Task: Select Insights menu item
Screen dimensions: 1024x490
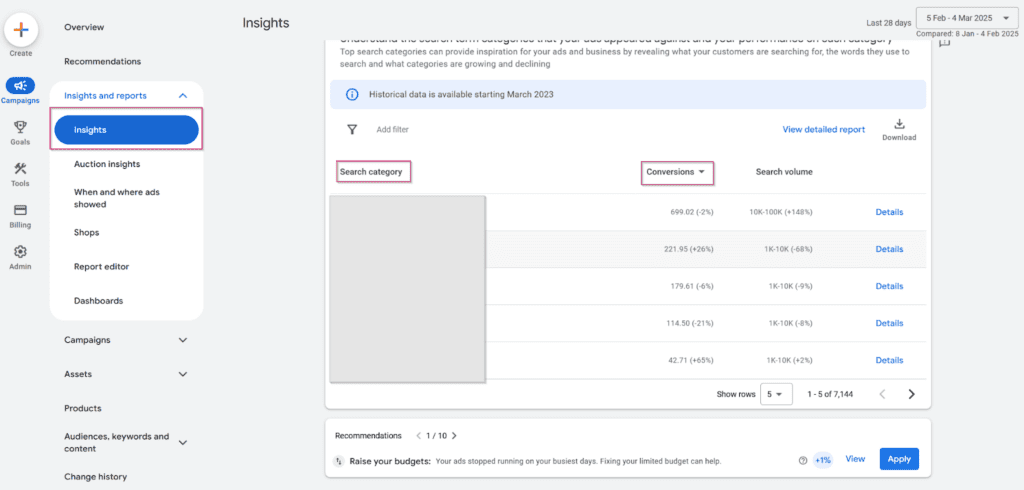Action: tap(127, 129)
